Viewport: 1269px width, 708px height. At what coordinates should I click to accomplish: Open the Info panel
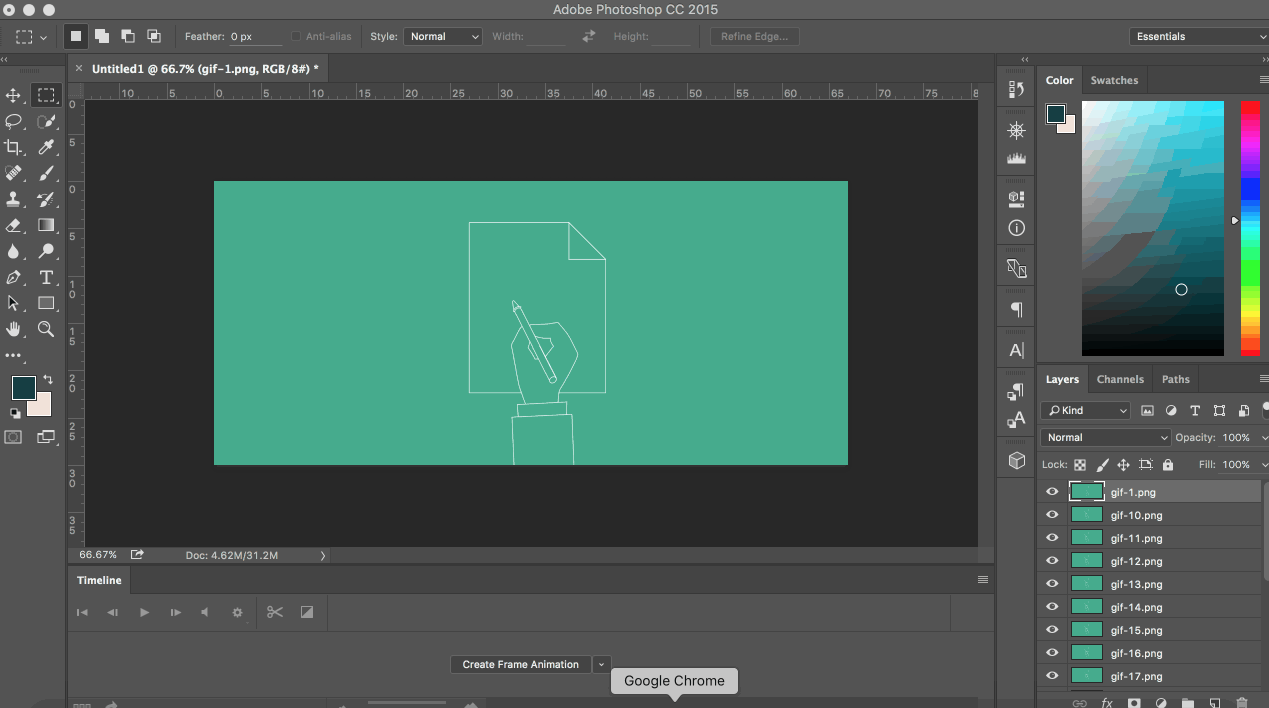coord(1015,228)
